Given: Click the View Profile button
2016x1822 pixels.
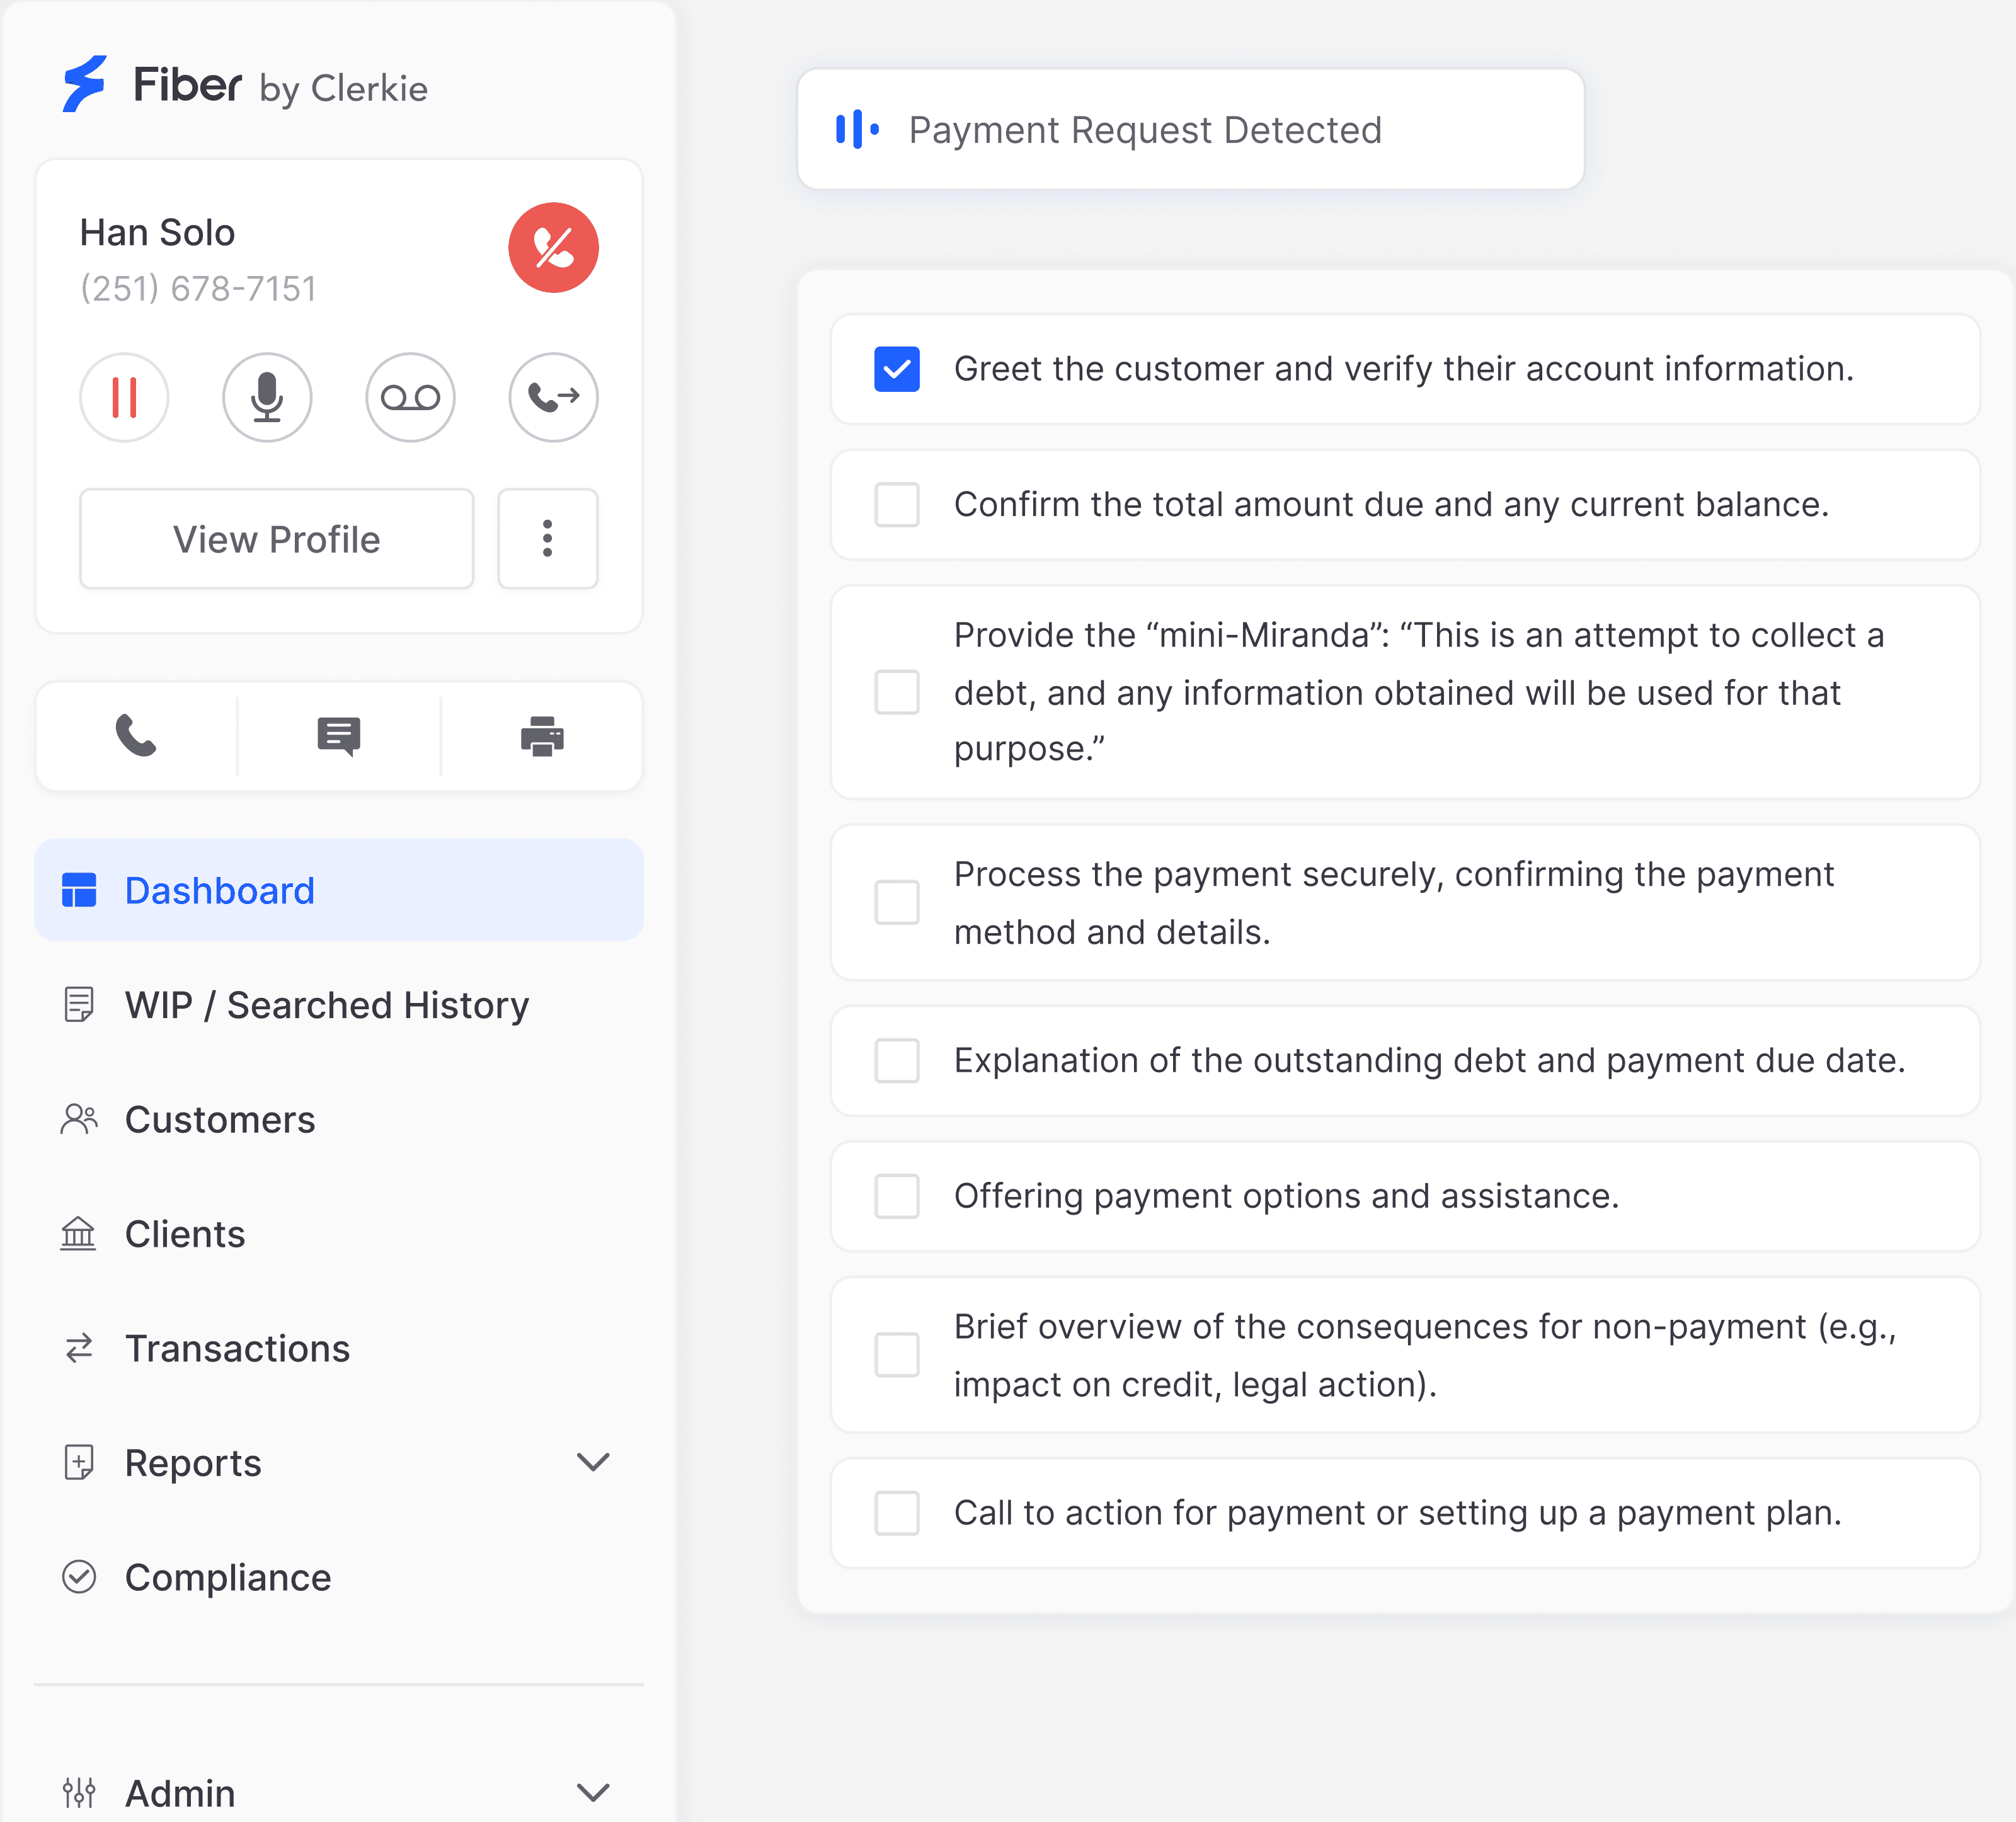Looking at the screenshot, I should 276,539.
